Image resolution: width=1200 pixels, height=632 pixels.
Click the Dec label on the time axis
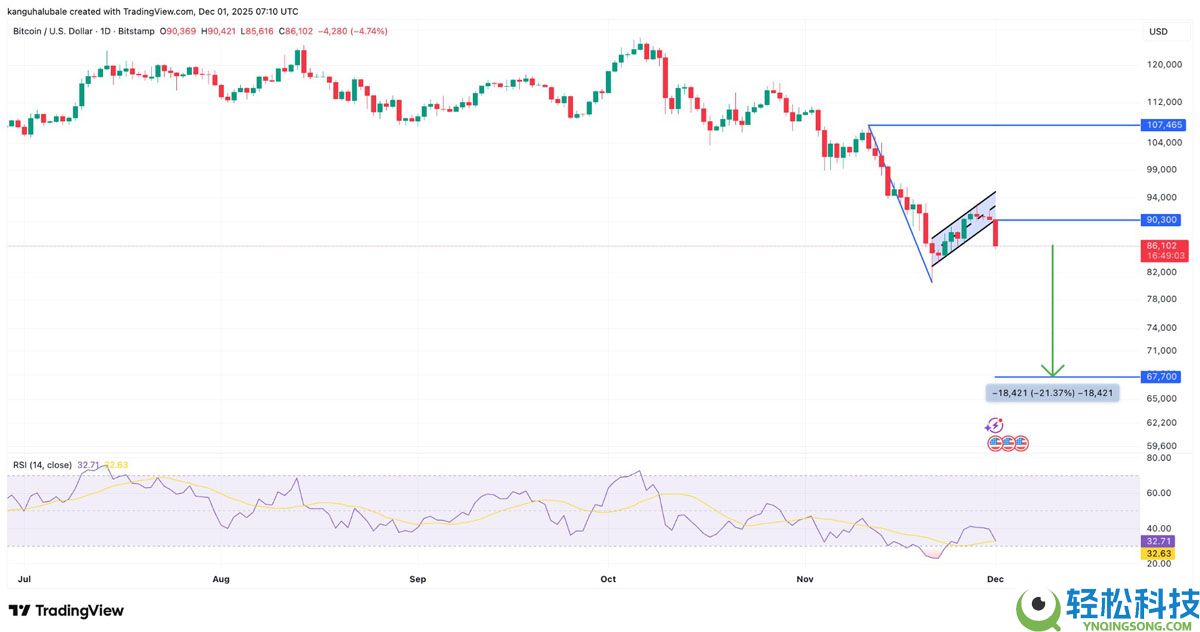[x=995, y=579]
